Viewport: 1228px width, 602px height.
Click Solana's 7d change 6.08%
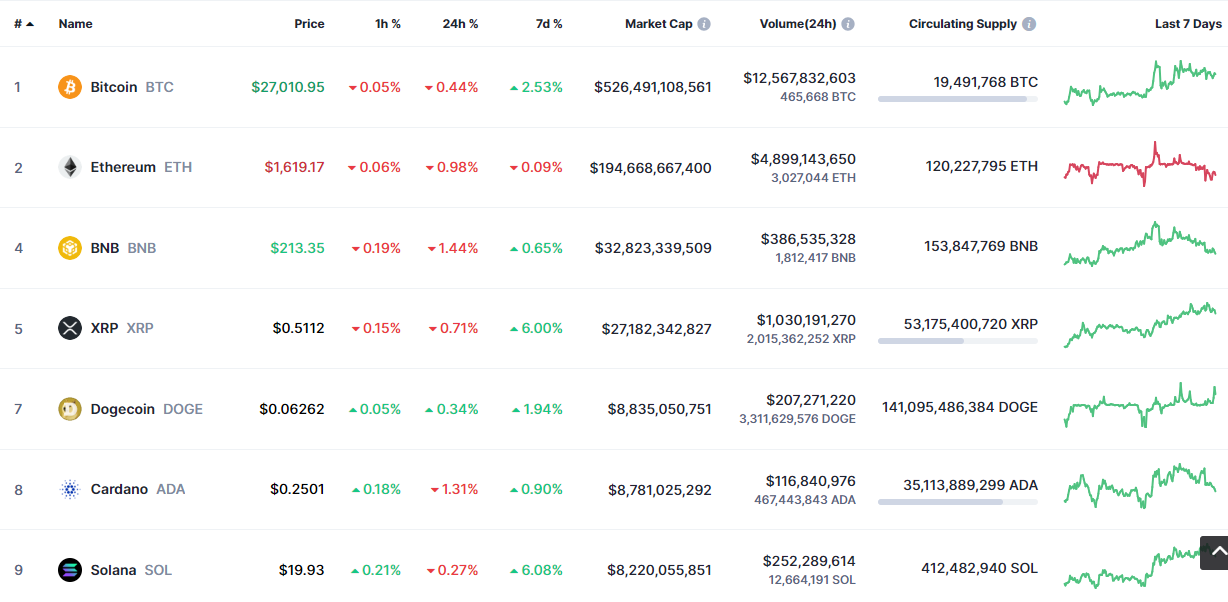click(536, 570)
